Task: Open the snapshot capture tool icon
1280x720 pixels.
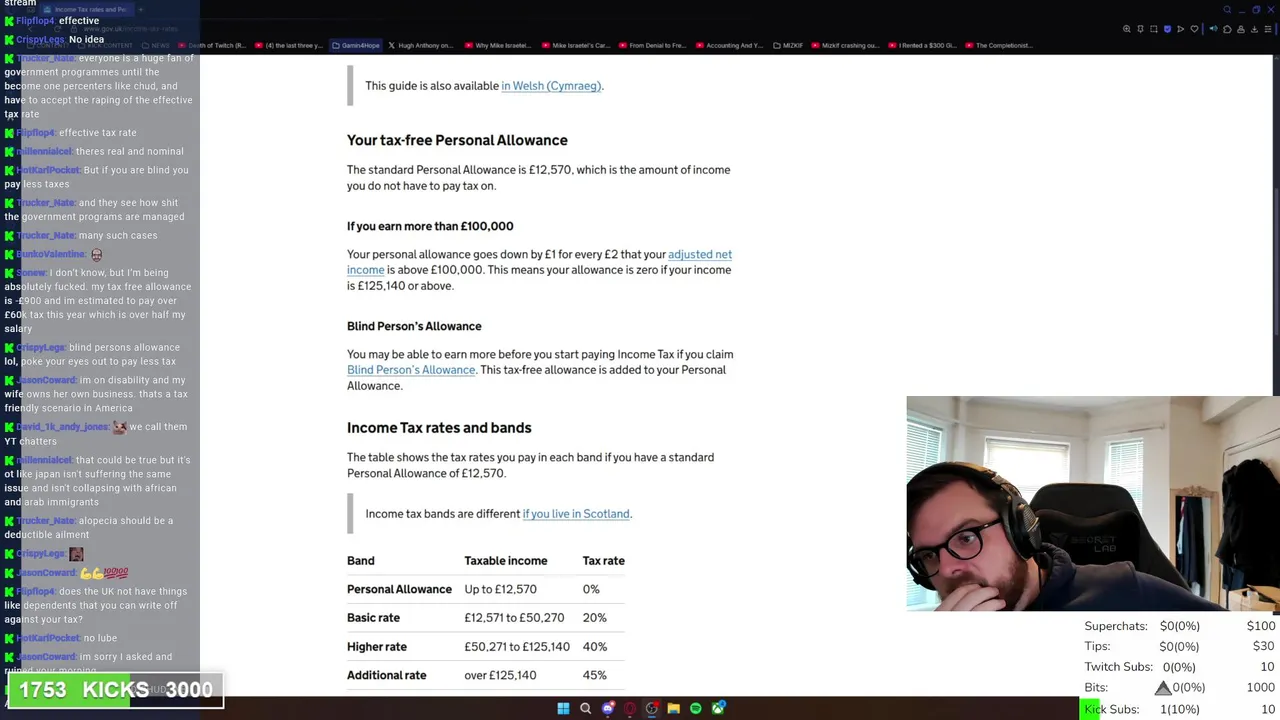Action: [1154, 29]
